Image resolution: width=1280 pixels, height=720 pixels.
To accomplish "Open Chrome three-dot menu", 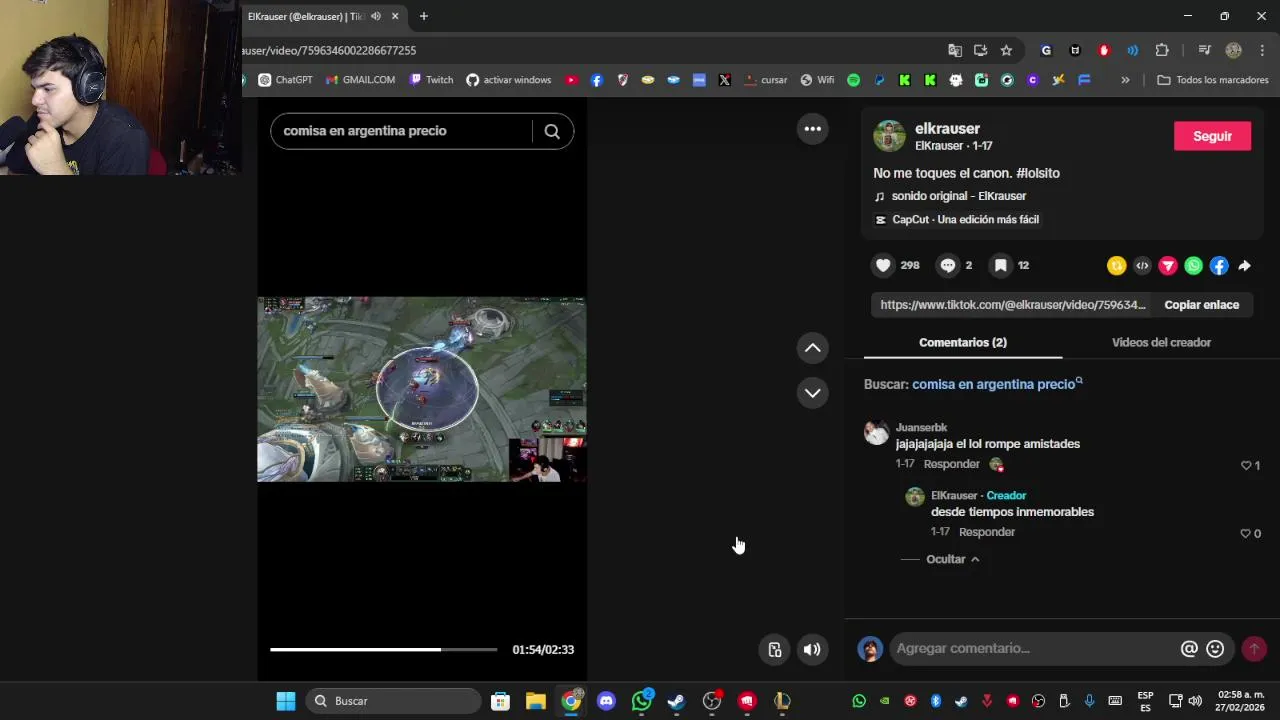I will click(1263, 50).
